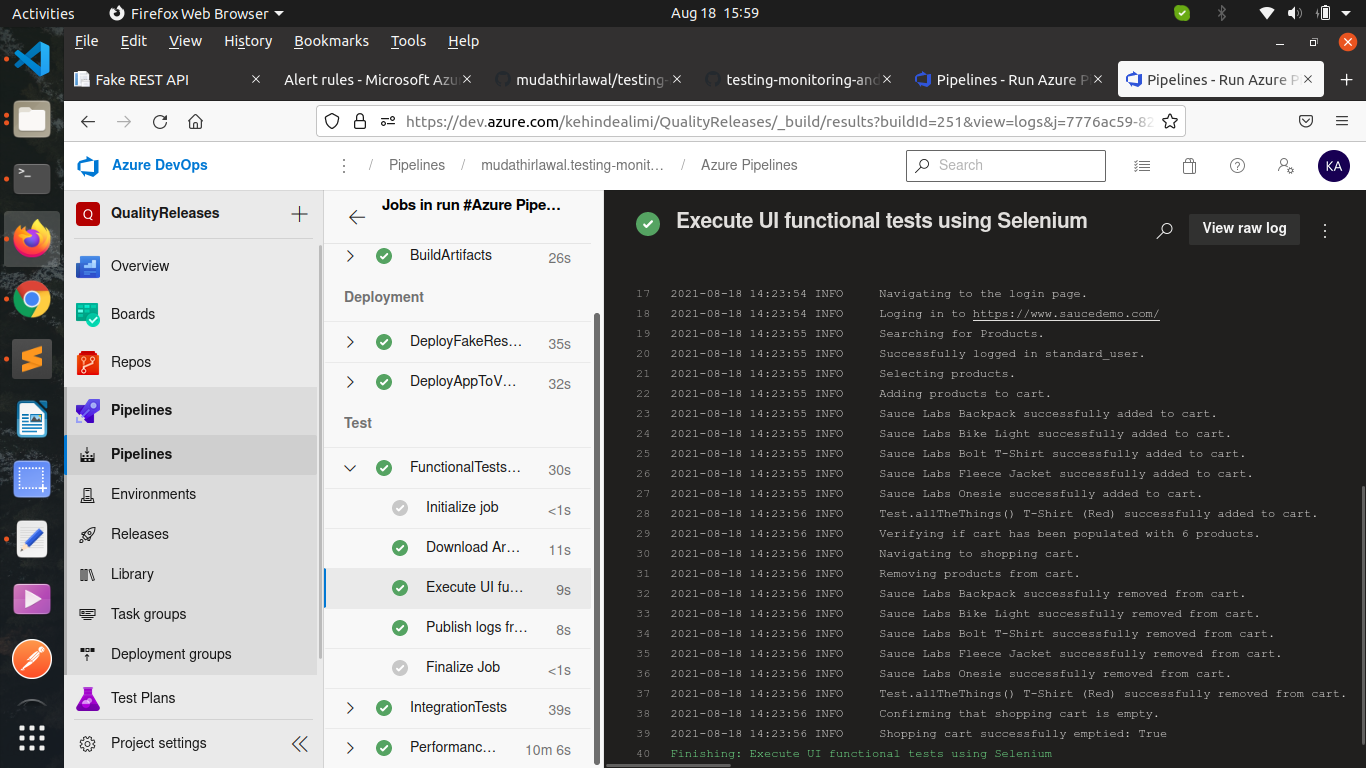The image size is (1366, 768).
Task: Expand the BuildArtifacts job
Action: pyautogui.click(x=350, y=256)
